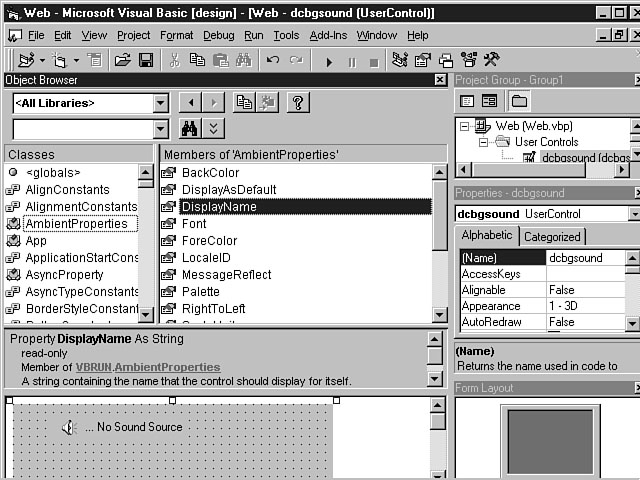Follow the AmbientProperties link in description
The width and height of the screenshot is (640, 480).
(168, 368)
